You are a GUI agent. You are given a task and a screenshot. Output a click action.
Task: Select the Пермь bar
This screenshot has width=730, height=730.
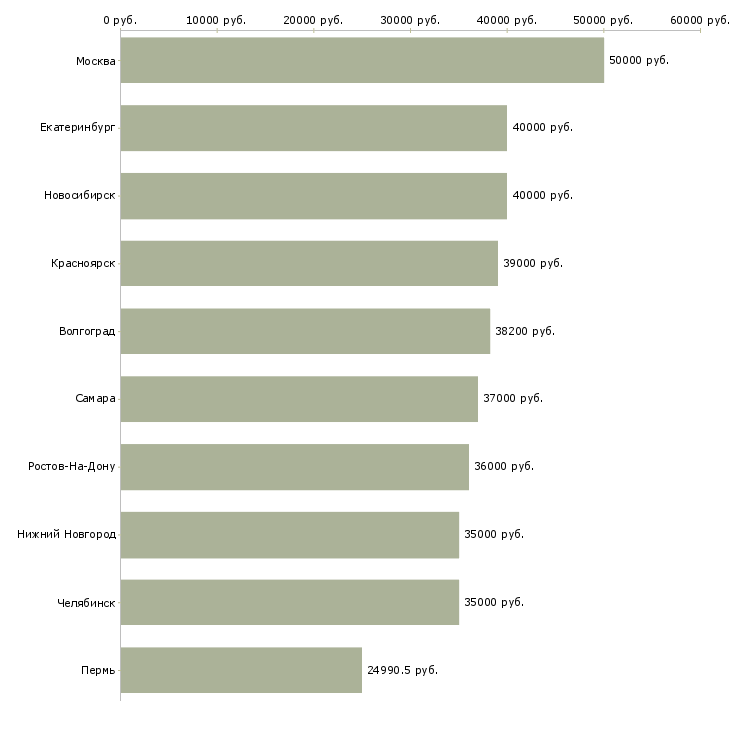(x=241, y=670)
